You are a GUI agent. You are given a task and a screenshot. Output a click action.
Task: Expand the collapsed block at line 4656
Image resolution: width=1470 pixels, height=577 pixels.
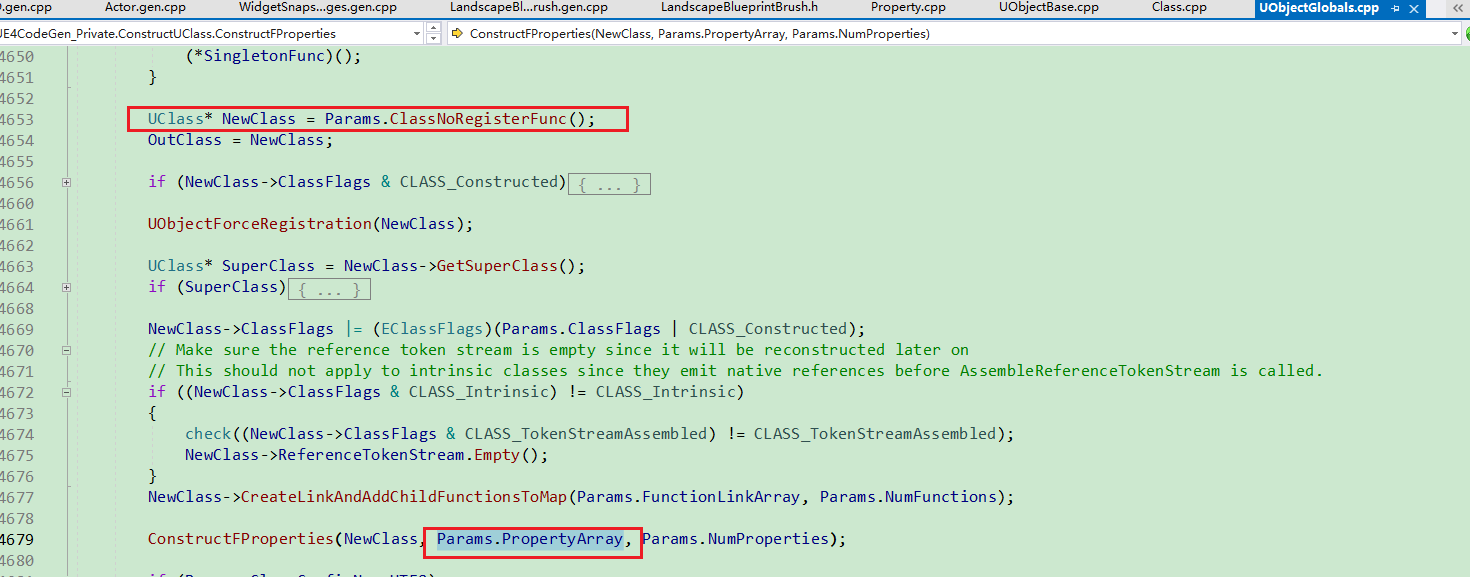click(x=66, y=182)
